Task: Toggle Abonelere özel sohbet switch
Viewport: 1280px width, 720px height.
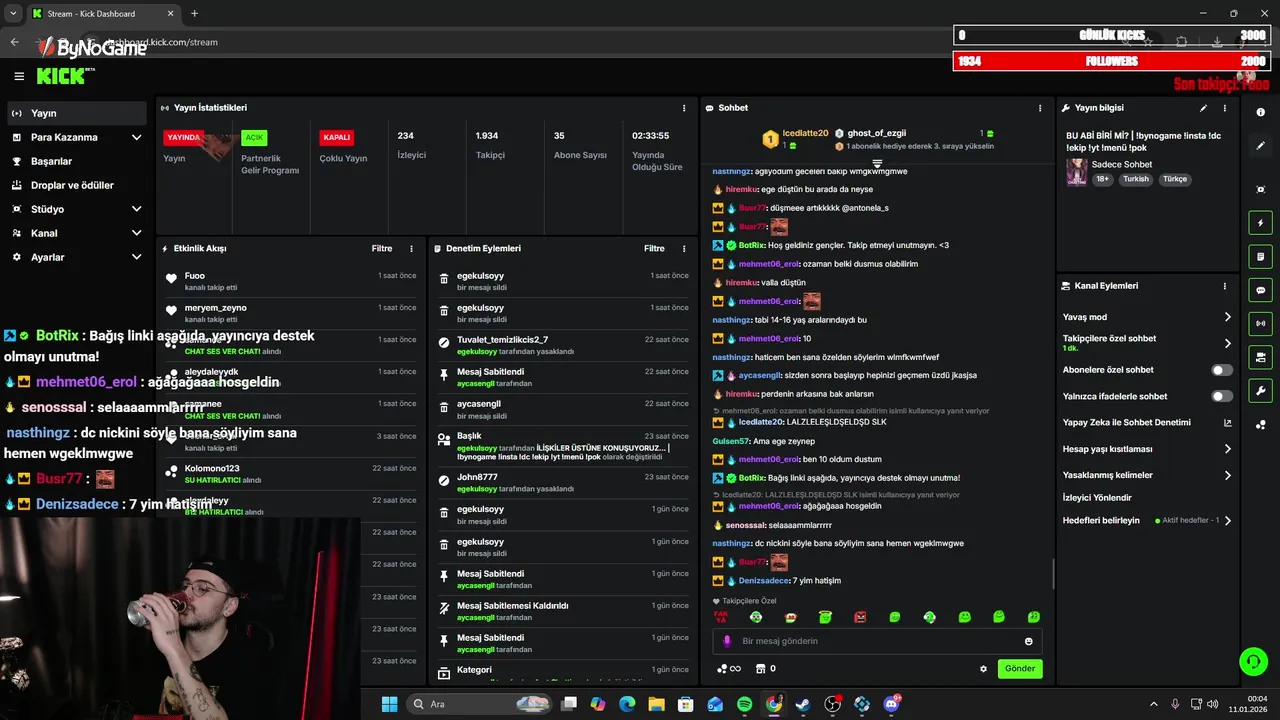Action: tap(1222, 370)
